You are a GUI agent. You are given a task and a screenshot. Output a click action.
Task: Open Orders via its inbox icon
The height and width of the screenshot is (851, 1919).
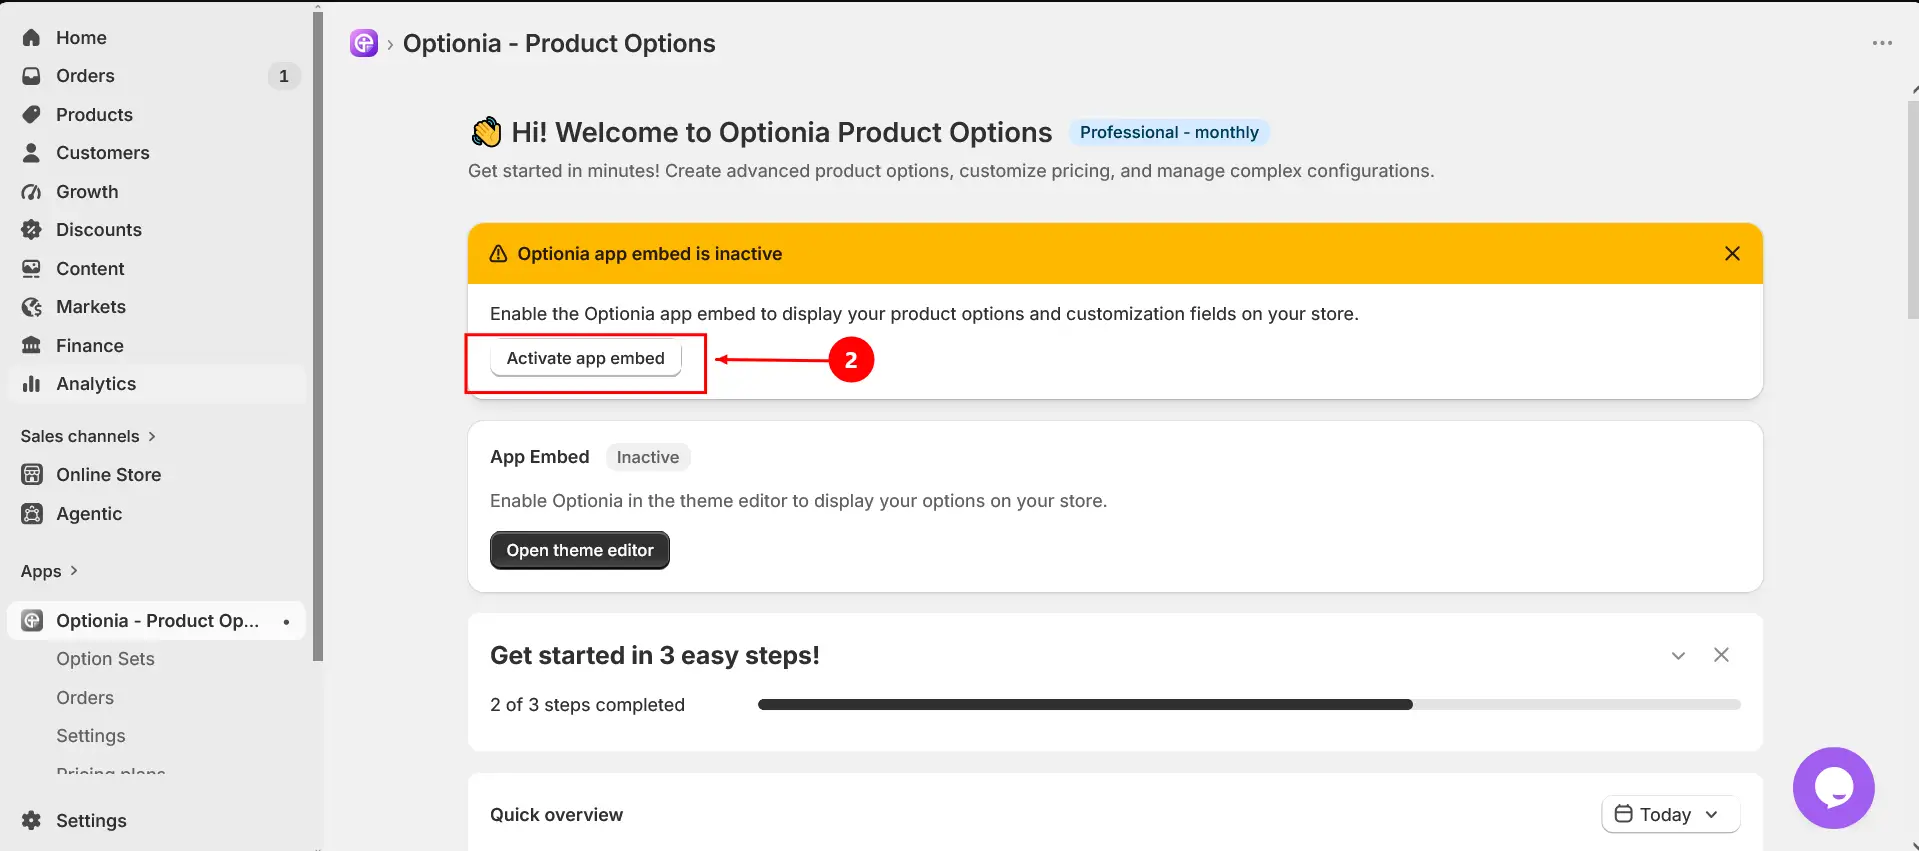tap(32, 76)
